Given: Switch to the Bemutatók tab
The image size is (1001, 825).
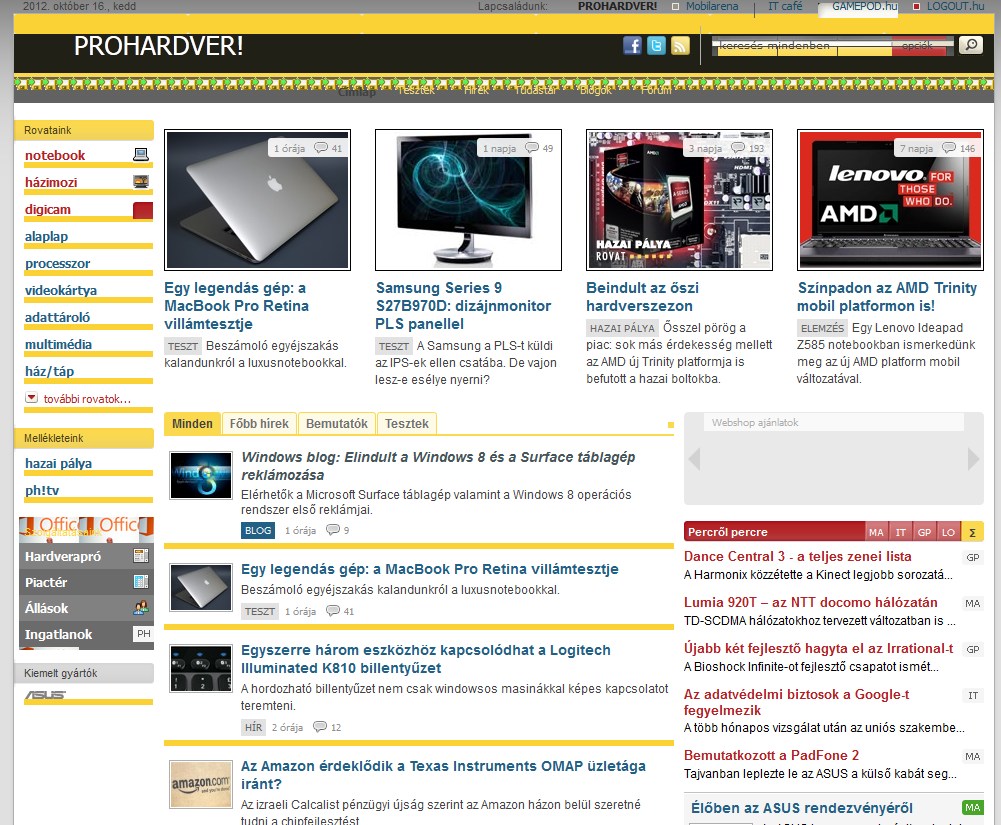Looking at the screenshot, I should tap(336, 423).
